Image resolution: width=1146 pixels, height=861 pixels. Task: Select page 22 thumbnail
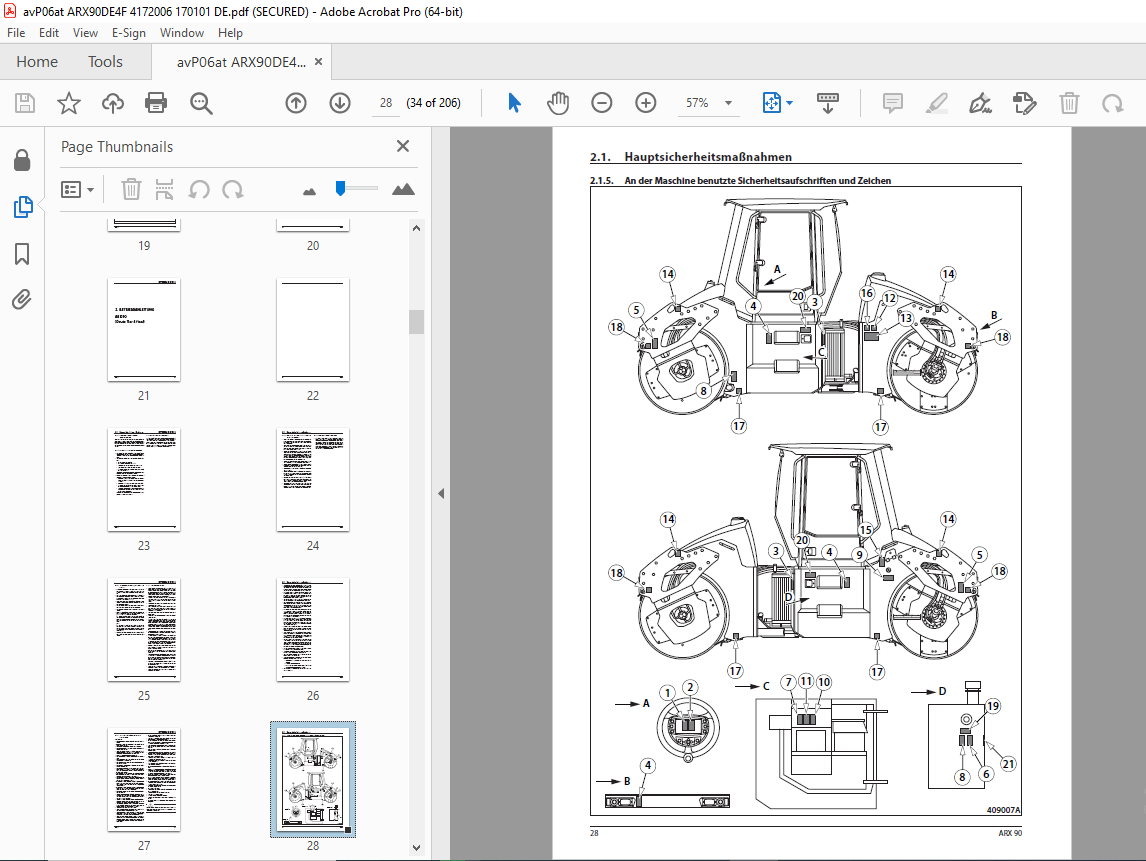(313, 330)
